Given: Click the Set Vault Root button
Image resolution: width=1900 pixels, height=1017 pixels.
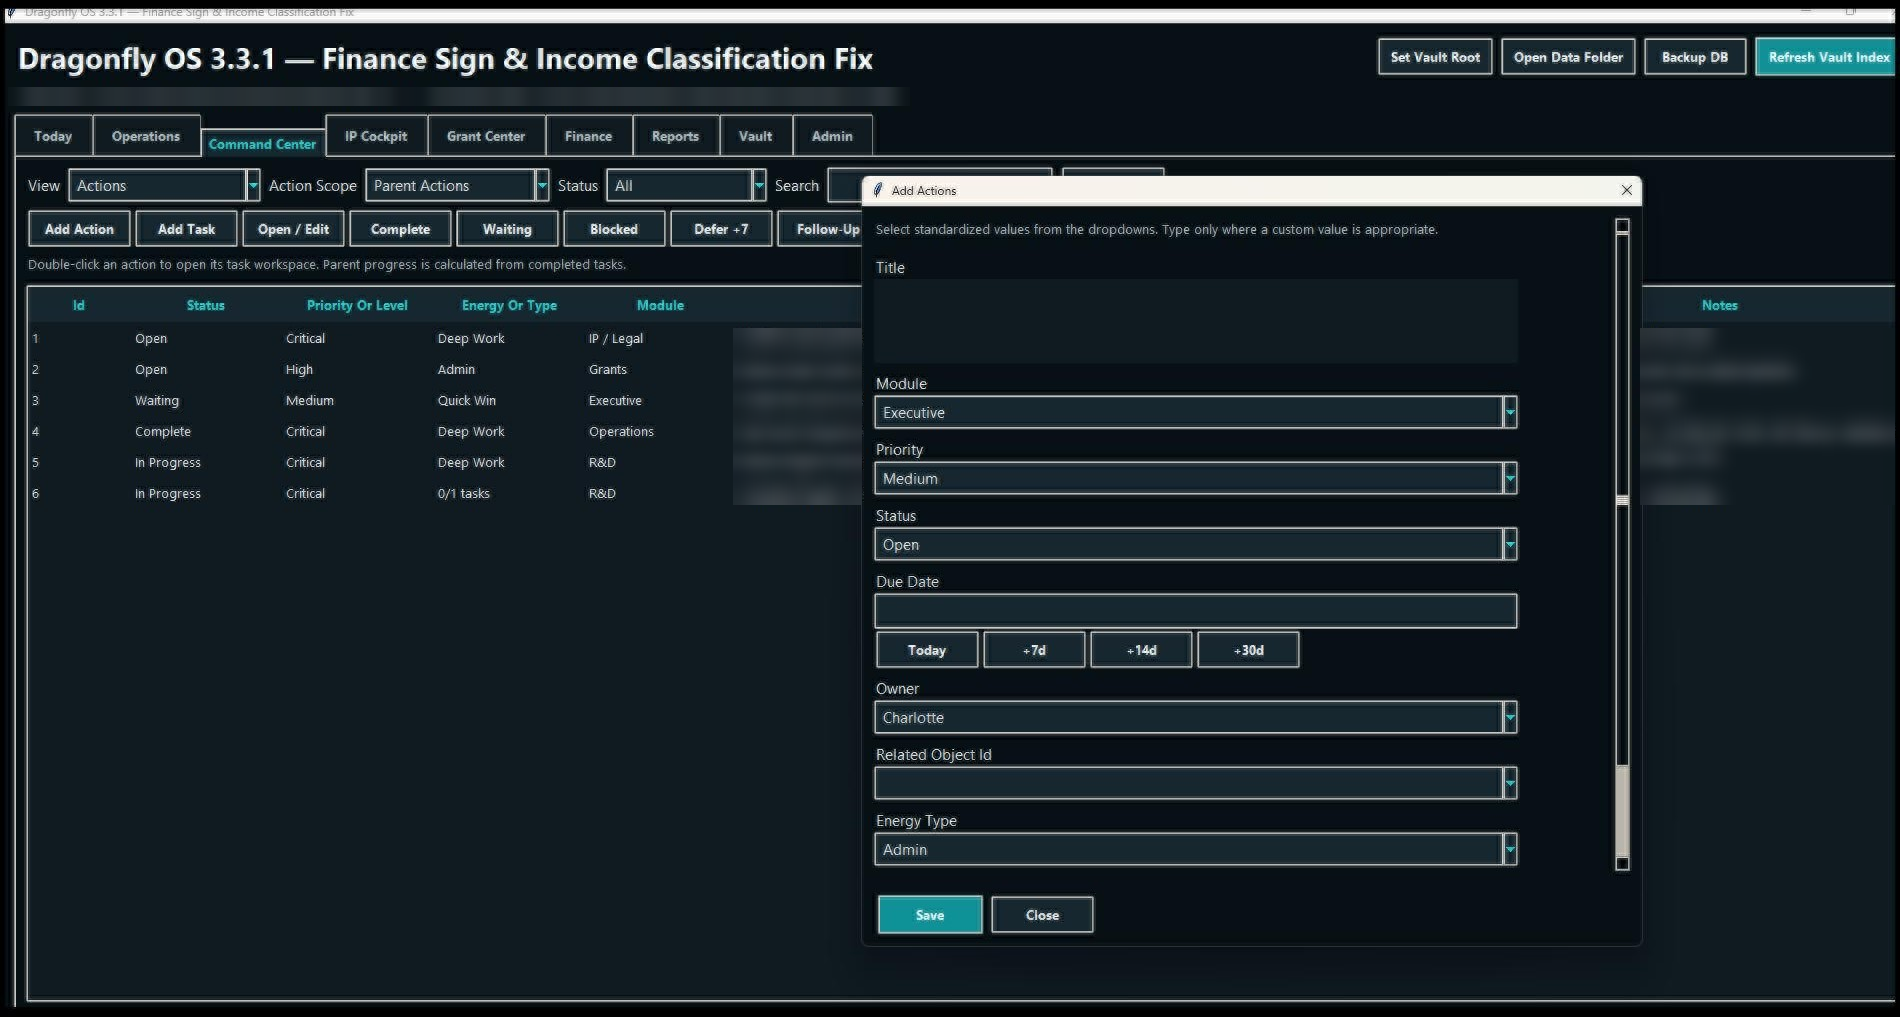Looking at the screenshot, I should point(1435,57).
